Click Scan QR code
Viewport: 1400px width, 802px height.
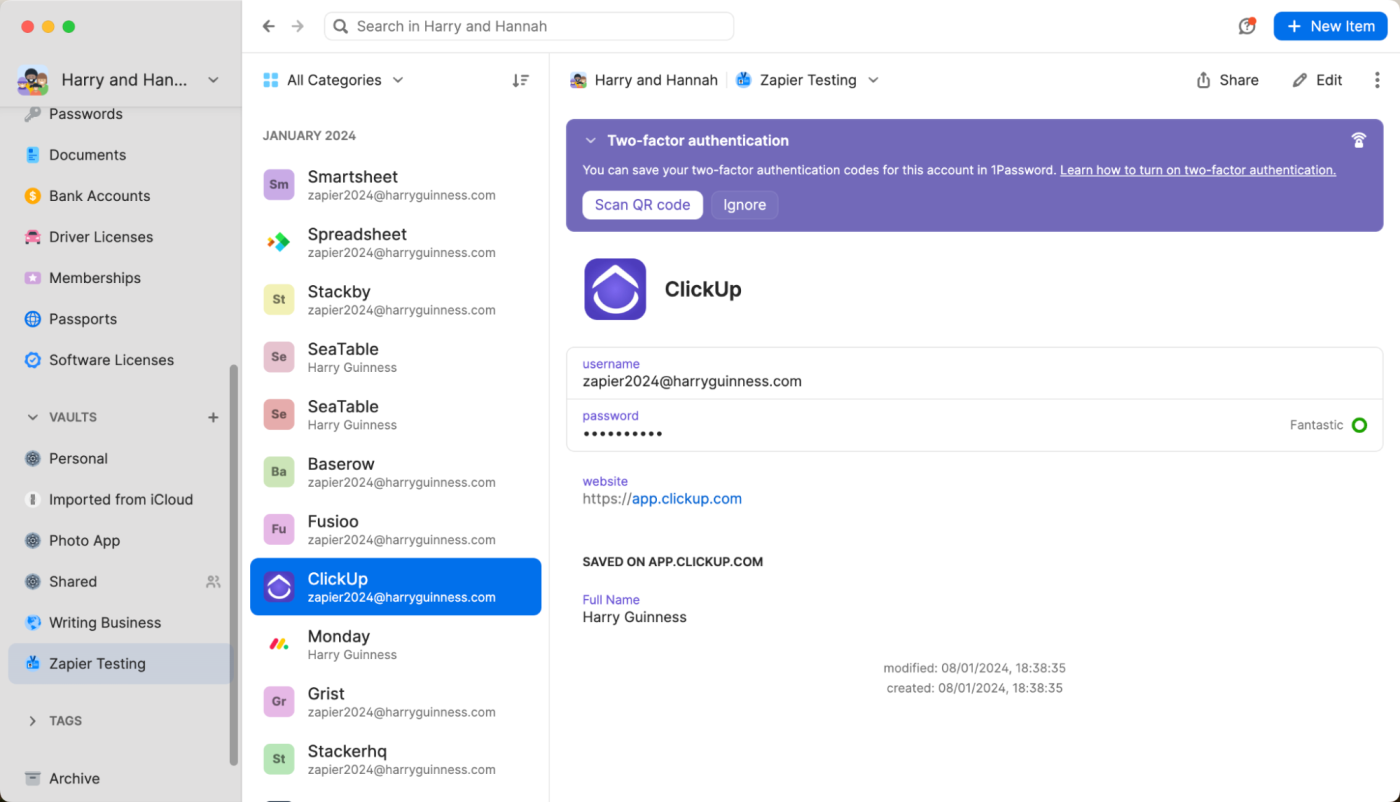pyautogui.click(x=642, y=205)
